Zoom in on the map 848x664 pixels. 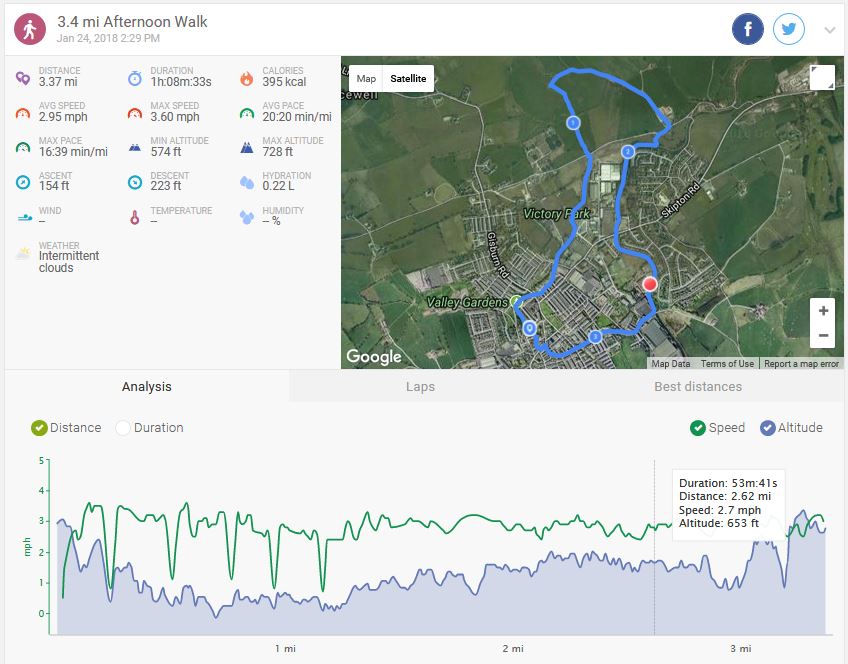822,310
